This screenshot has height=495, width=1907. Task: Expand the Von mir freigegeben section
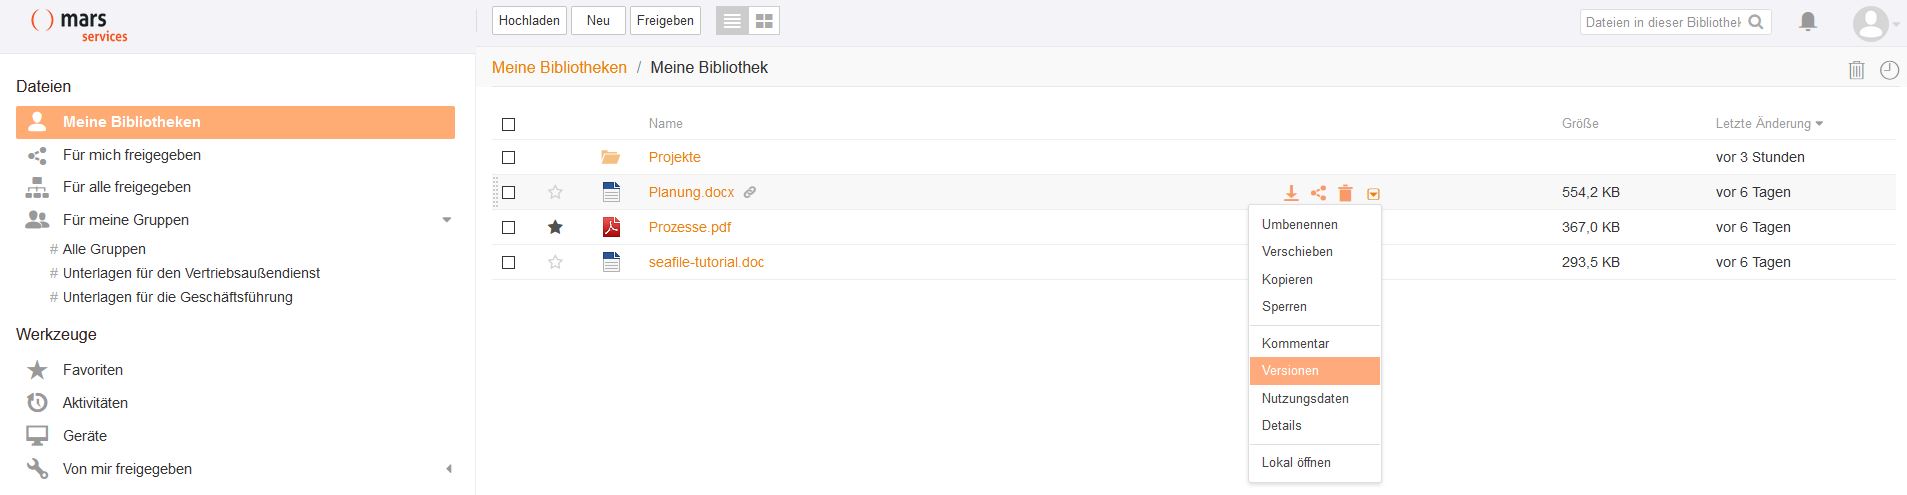448,469
